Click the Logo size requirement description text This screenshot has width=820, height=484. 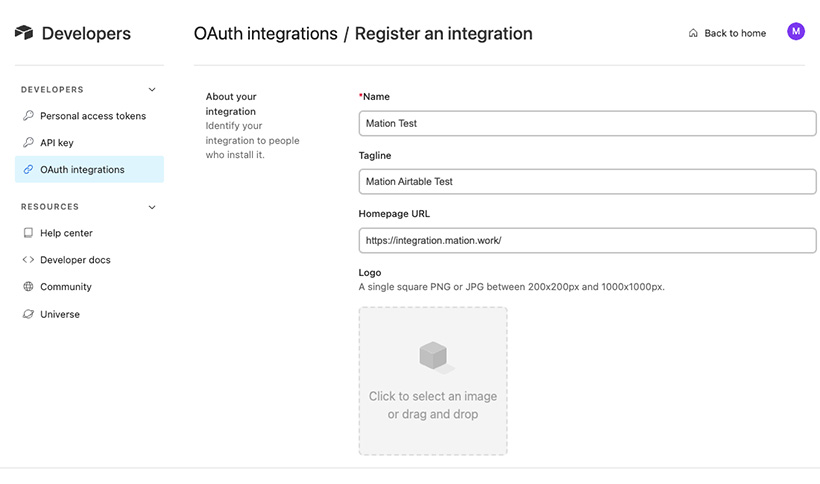click(511, 286)
